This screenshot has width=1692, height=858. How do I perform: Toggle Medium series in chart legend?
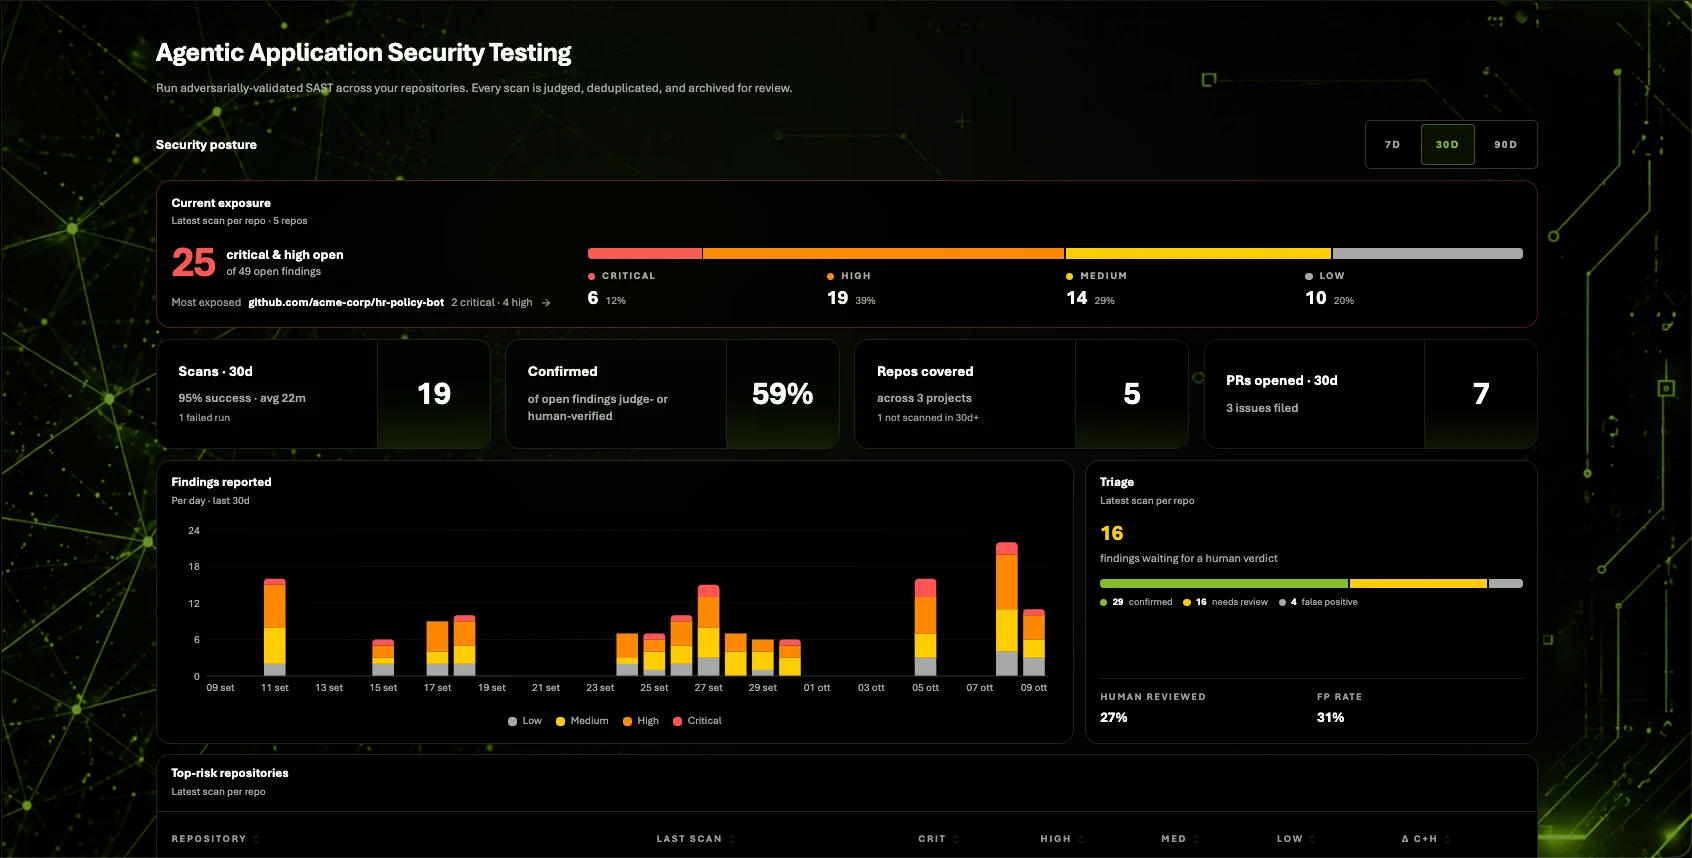582,721
